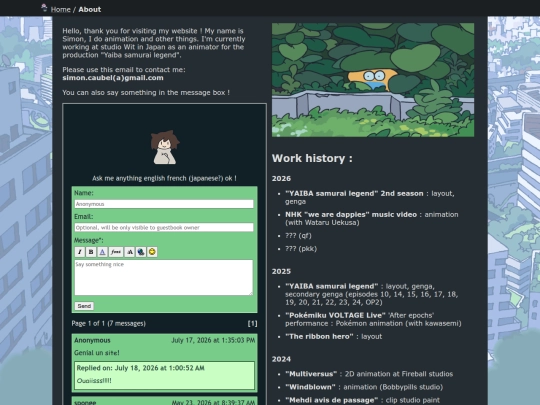Click the 'Ouaiisss!!!!' reply text
The image size is (540, 405).
94,381
